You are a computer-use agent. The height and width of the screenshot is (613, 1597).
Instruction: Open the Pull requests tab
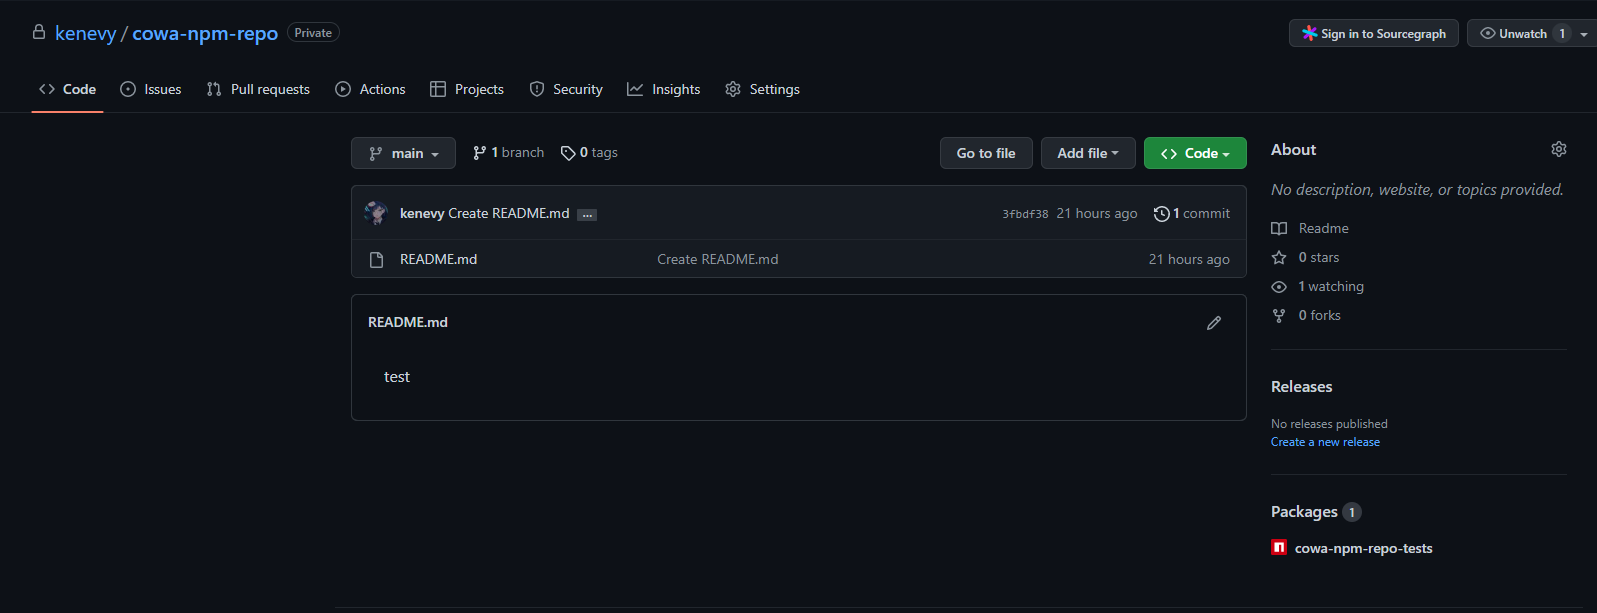tap(258, 89)
